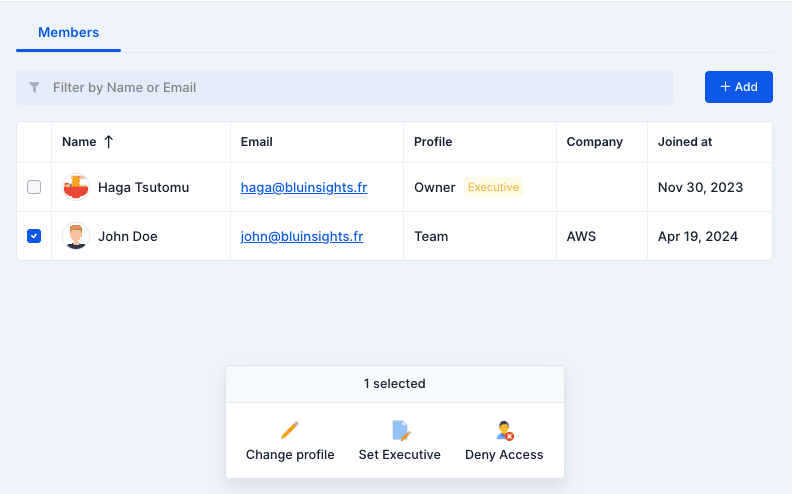
Task: Uncheck the John Doe row checkbox
Action: click(34, 236)
